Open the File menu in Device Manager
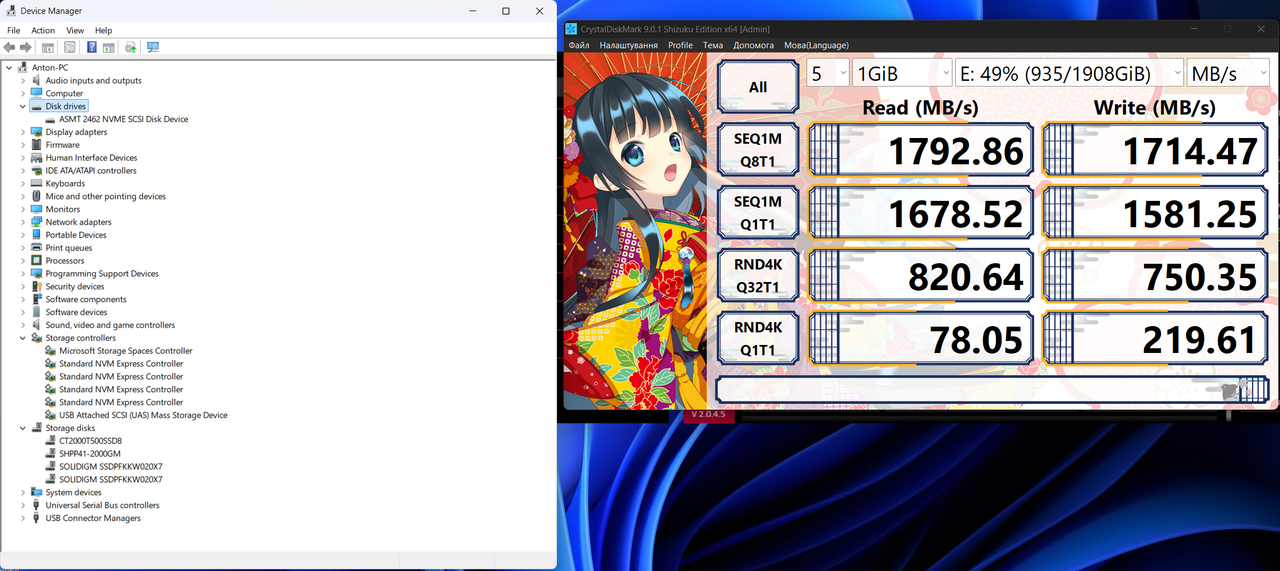This screenshot has width=1280, height=571. pos(14,30)
